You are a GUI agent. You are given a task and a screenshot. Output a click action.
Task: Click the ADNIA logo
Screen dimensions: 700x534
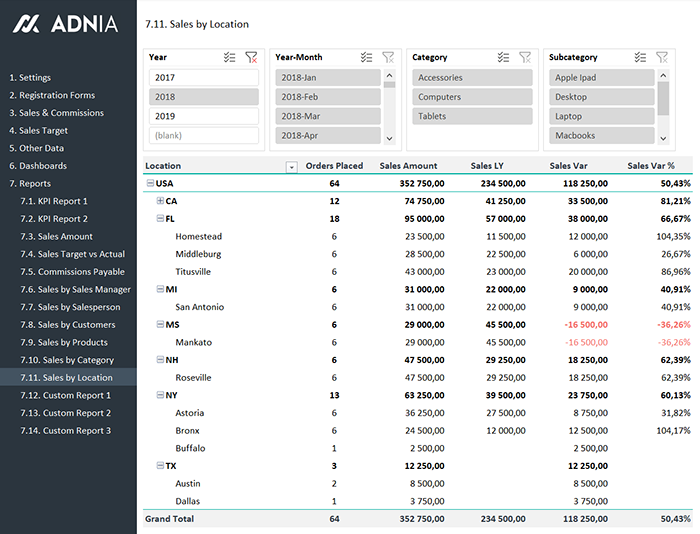(66, 23)
